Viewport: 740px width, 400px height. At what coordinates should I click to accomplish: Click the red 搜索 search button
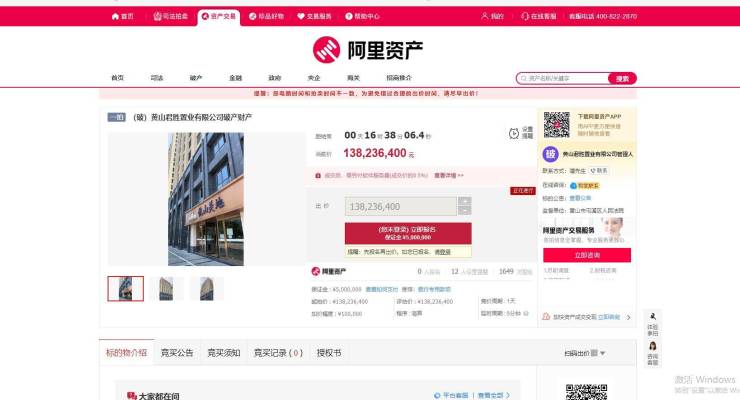[x=622, y=78]
